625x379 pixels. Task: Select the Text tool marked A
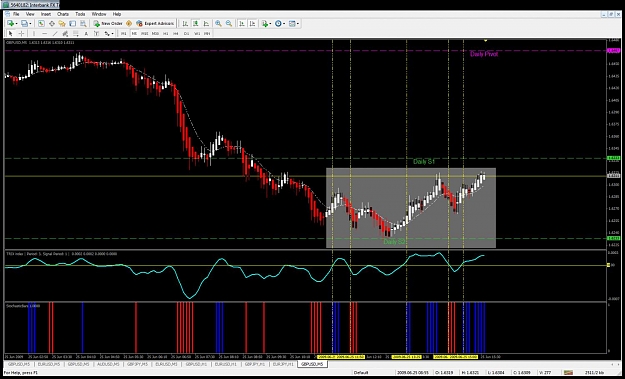tap(86, 33)
